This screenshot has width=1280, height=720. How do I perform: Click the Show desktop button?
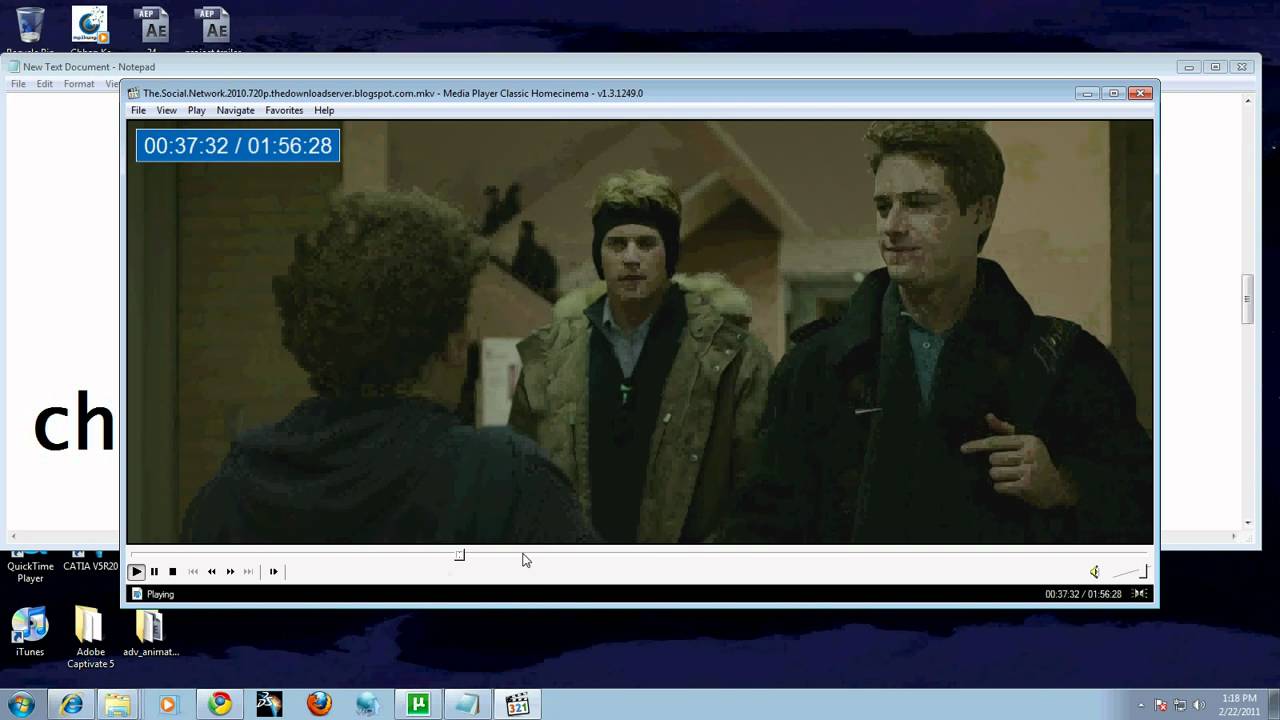[1273, 704]
